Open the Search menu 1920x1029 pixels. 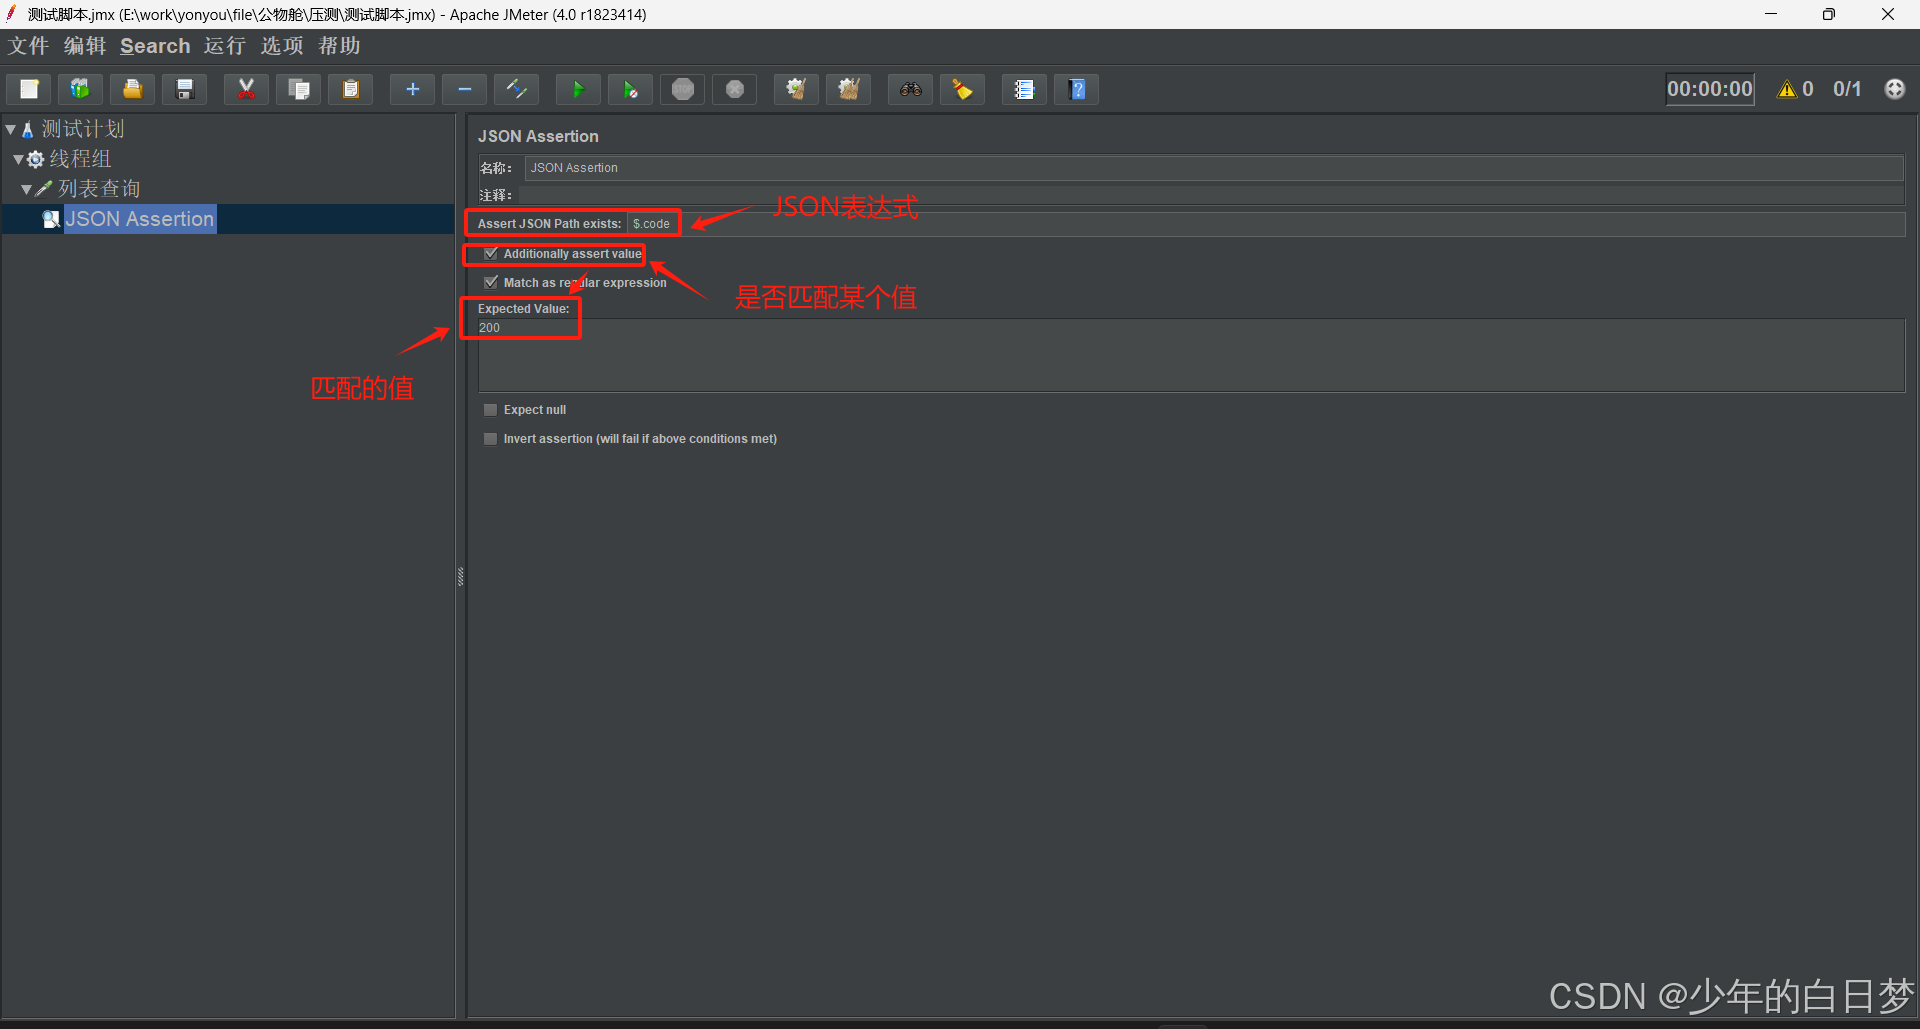point(155,46)
